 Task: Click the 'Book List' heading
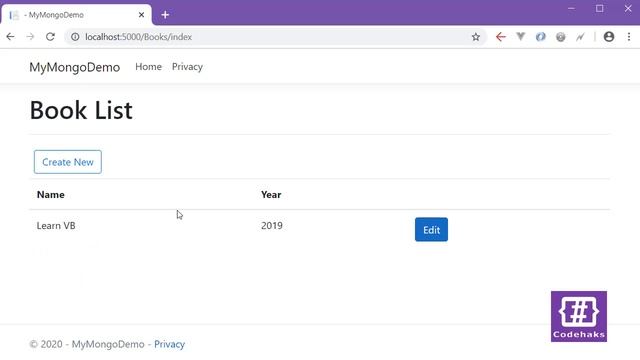point(81,110)
